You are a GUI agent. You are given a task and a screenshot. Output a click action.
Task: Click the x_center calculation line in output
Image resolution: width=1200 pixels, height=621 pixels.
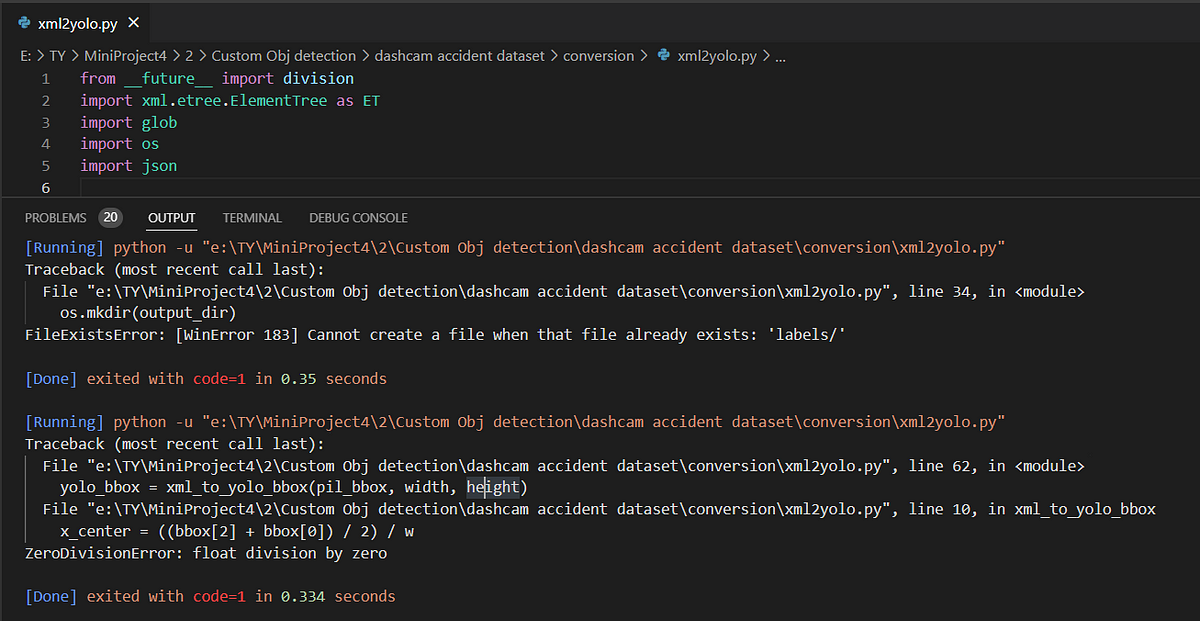[237, 532]
